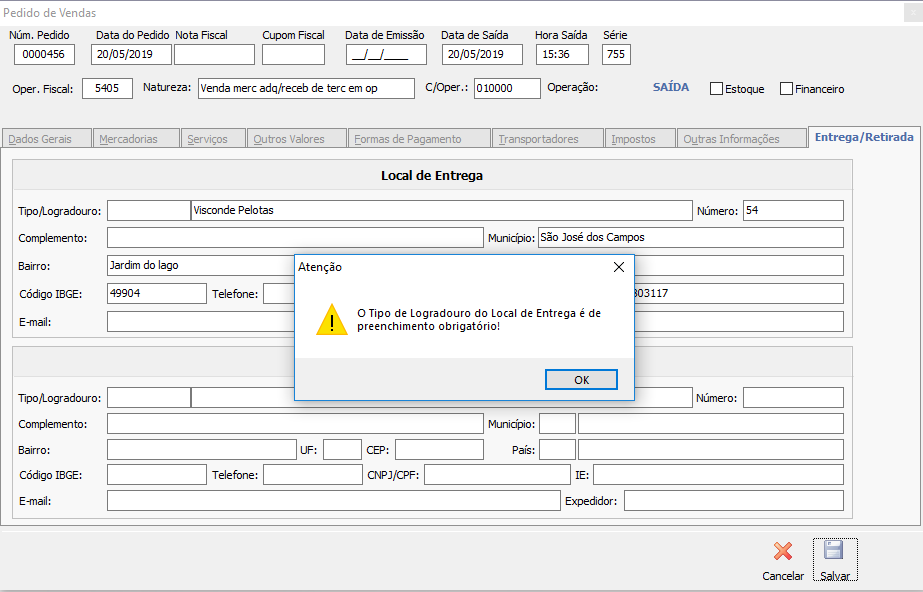Click the Data do Pedido field
Screen dimensions: 923x592
[131, 55]
